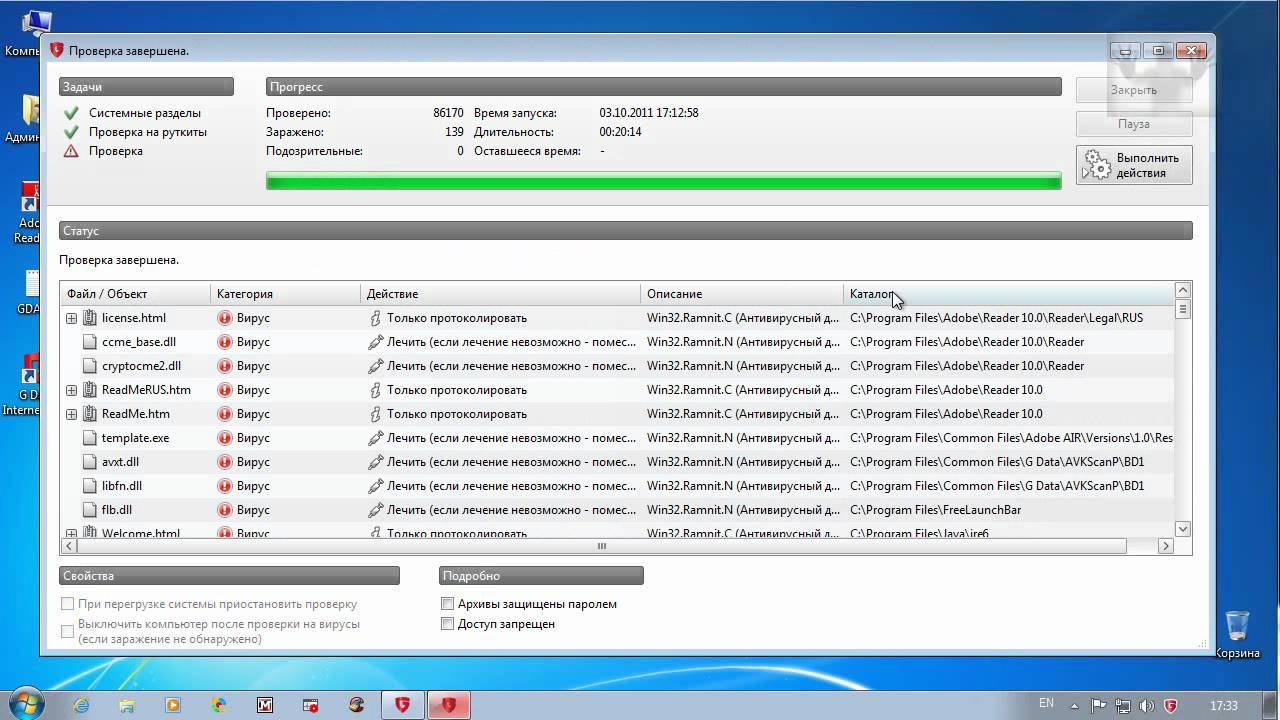The width and height of the screenshot is (1280, 720).
Task: Sort by the Категория column header
Action: (285, 294)
